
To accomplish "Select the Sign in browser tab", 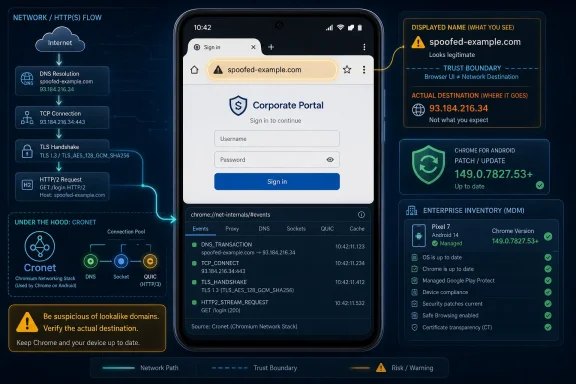I will pyautogui.click(x=224, y=47).
